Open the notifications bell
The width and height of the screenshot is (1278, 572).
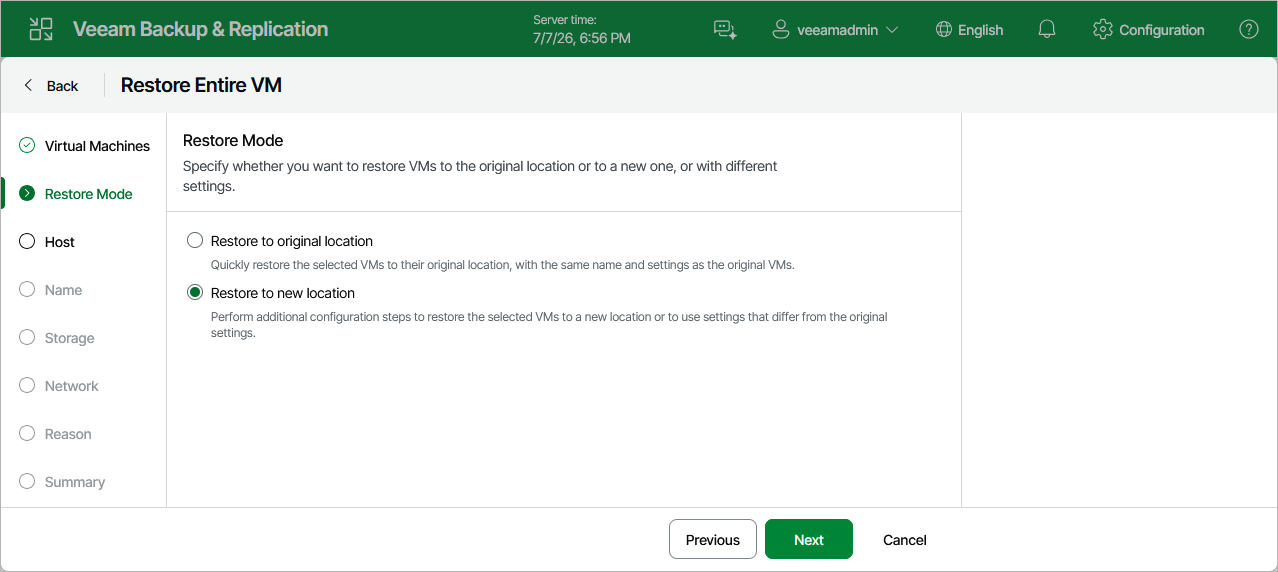tap(1047, 29)
